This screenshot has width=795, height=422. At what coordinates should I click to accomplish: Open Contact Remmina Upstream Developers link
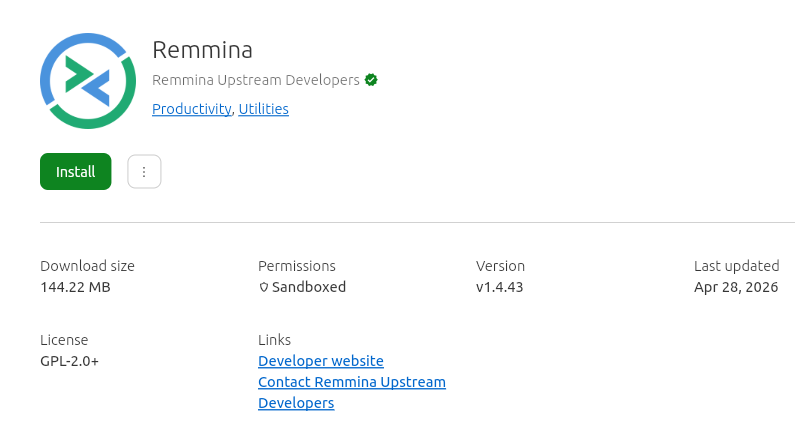click(352, 392)
